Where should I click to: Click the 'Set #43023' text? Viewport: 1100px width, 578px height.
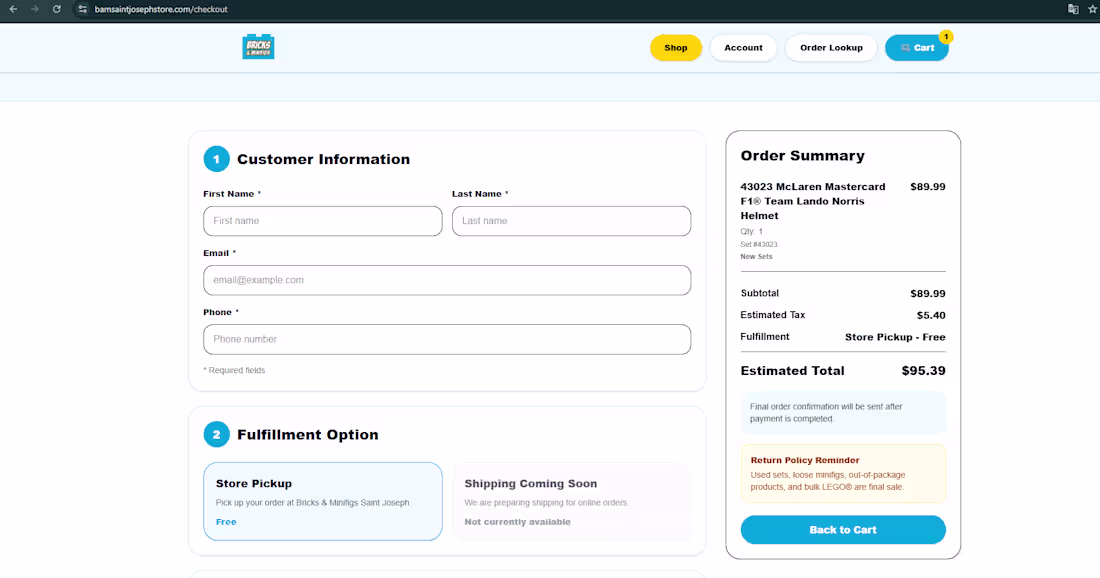click(x=758, y=244)
